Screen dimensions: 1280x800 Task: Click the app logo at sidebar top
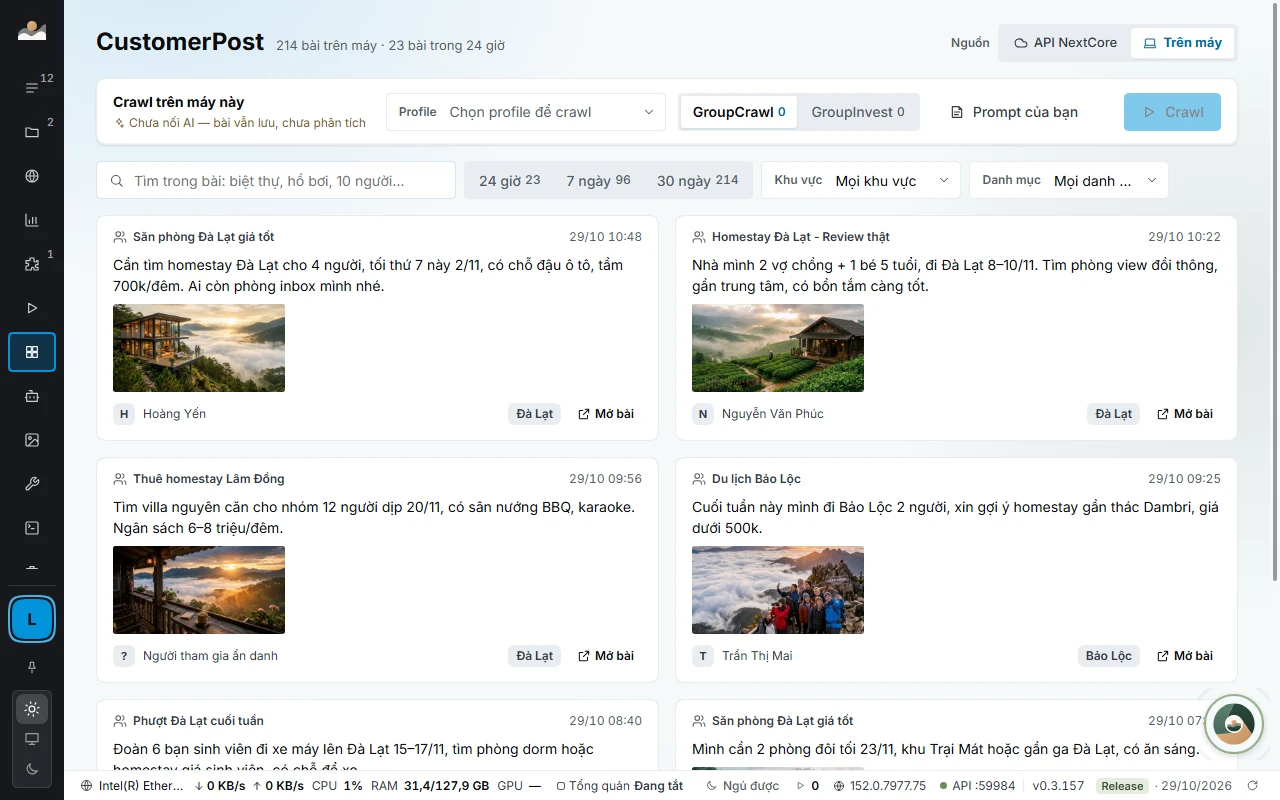click(32, 31)
